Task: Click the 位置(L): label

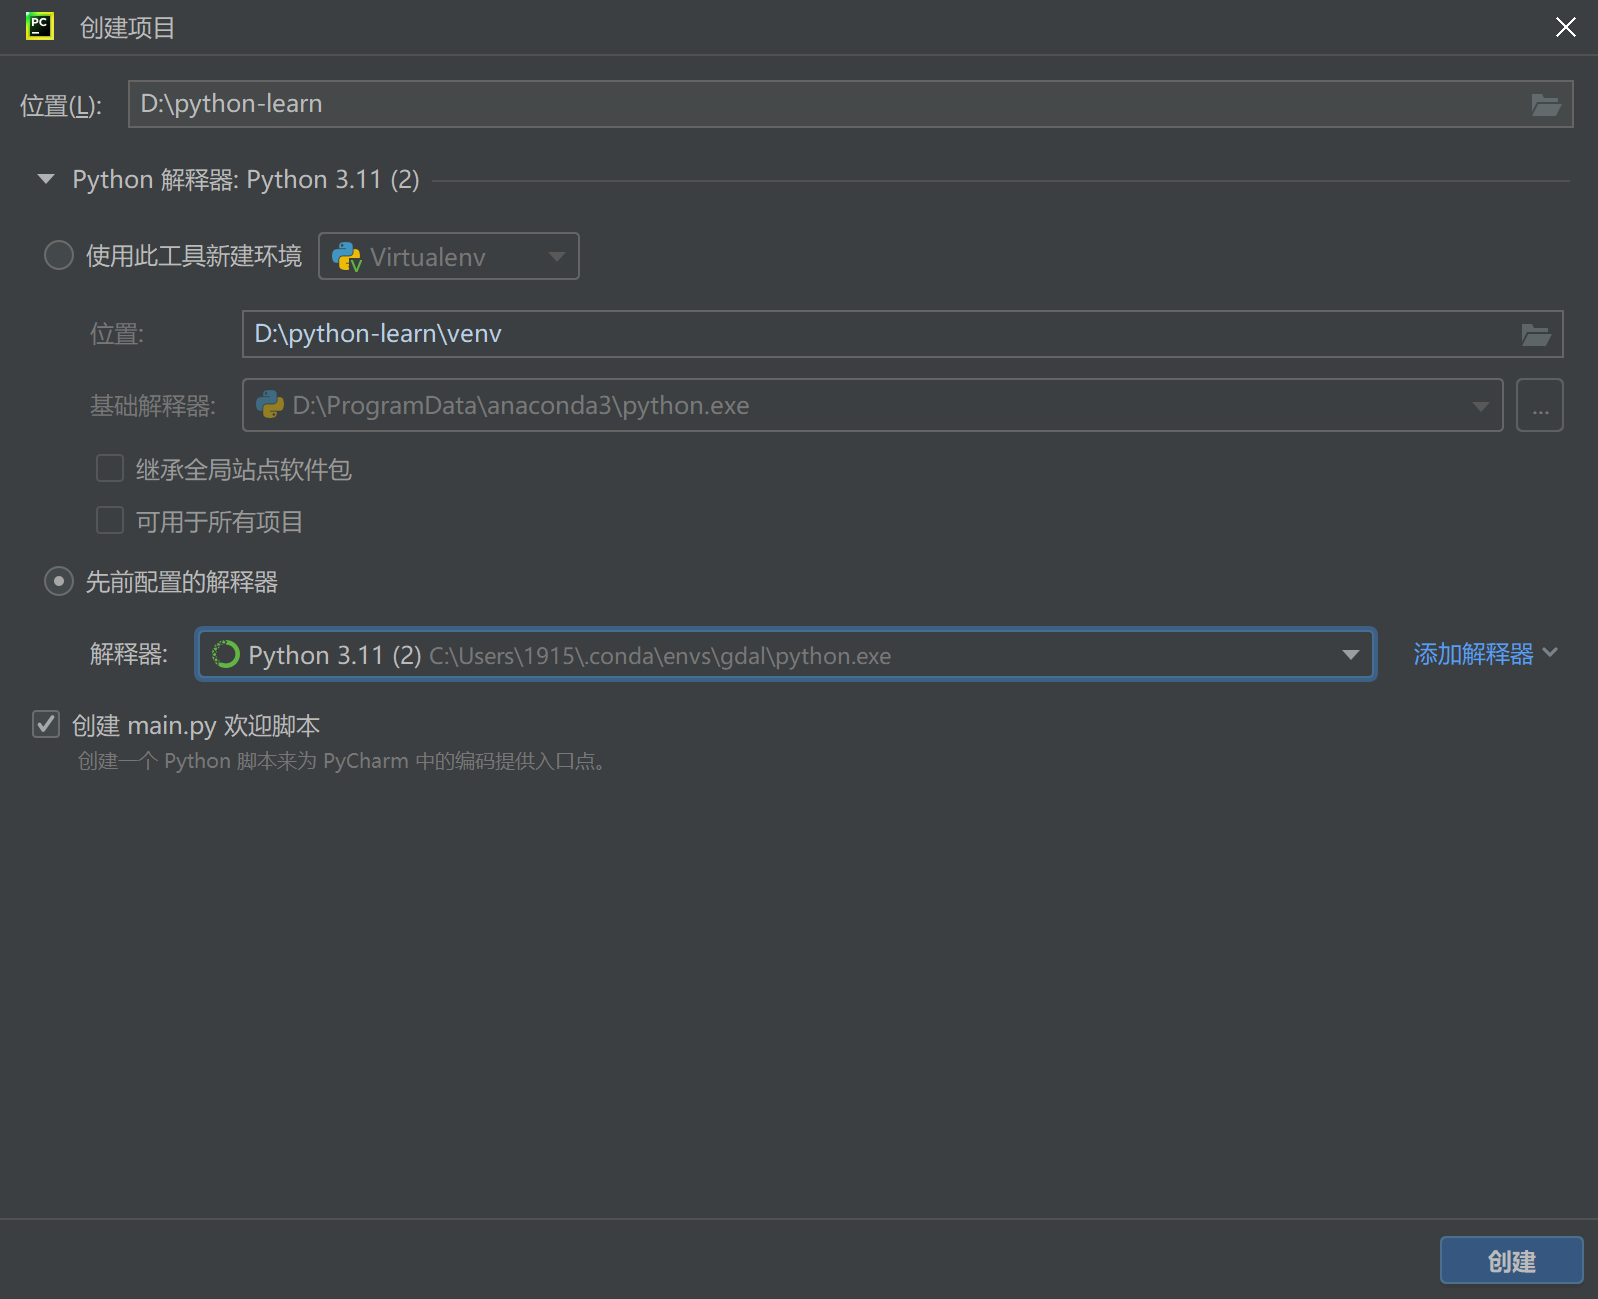Action: coord(61,105)
